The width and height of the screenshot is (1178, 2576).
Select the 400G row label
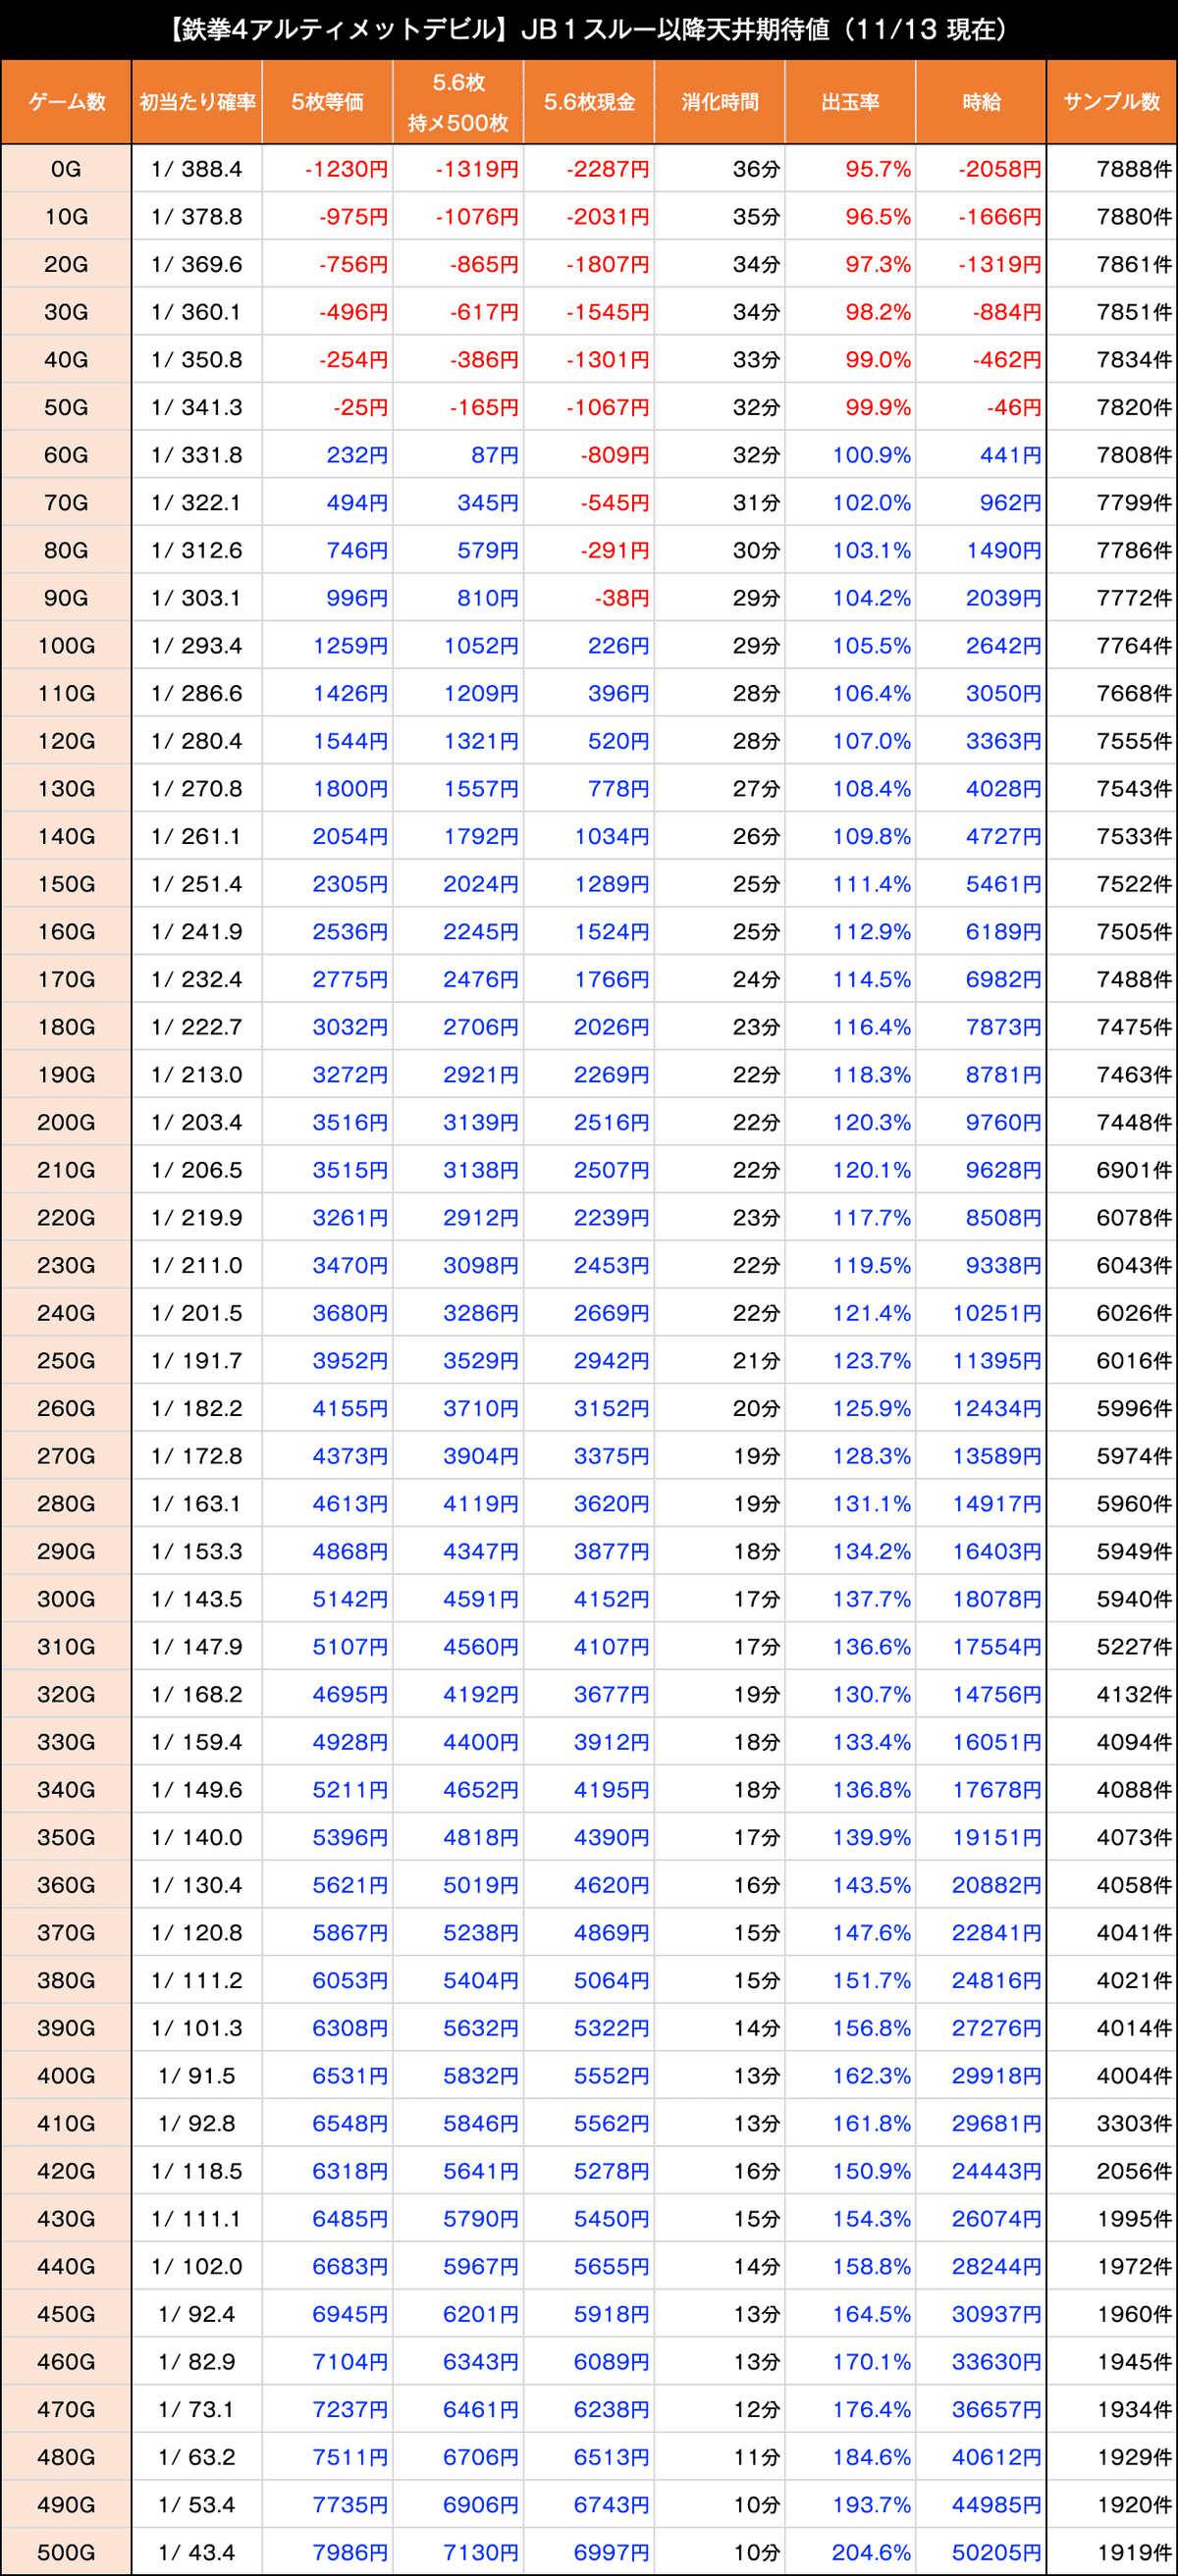click(x=66, y=2075)
